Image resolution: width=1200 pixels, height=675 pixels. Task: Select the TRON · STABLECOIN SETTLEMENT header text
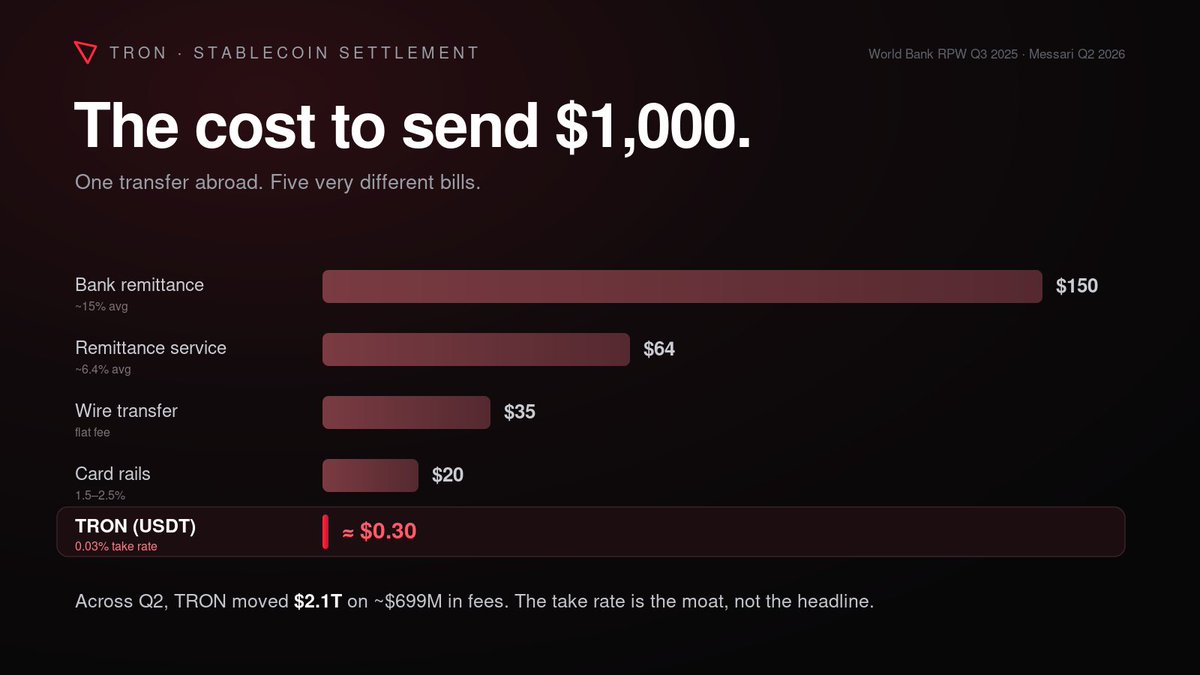(x=295, y=53)
